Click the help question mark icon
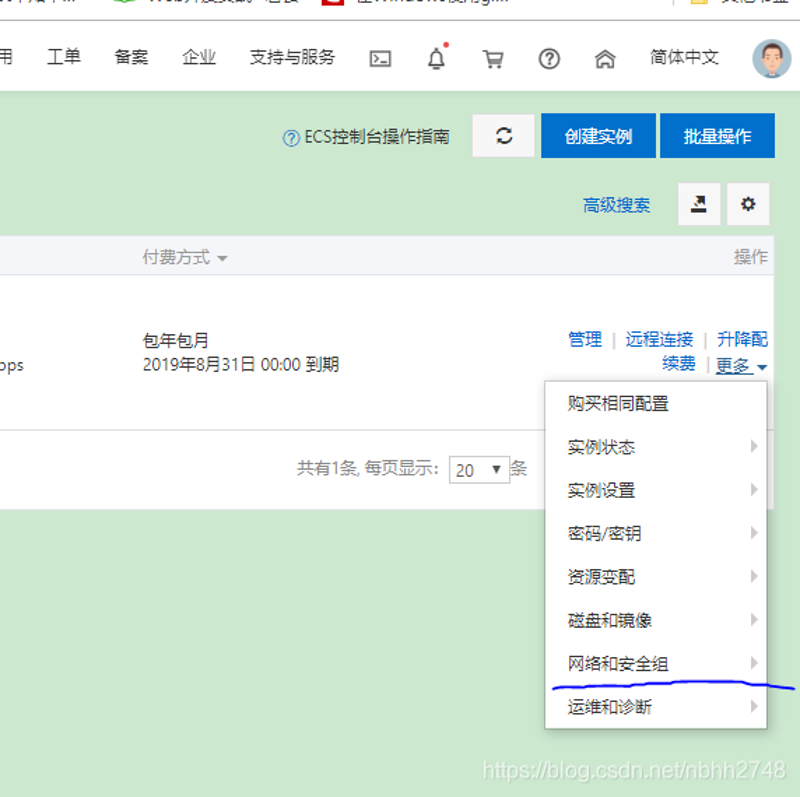 tap(549, 58)
